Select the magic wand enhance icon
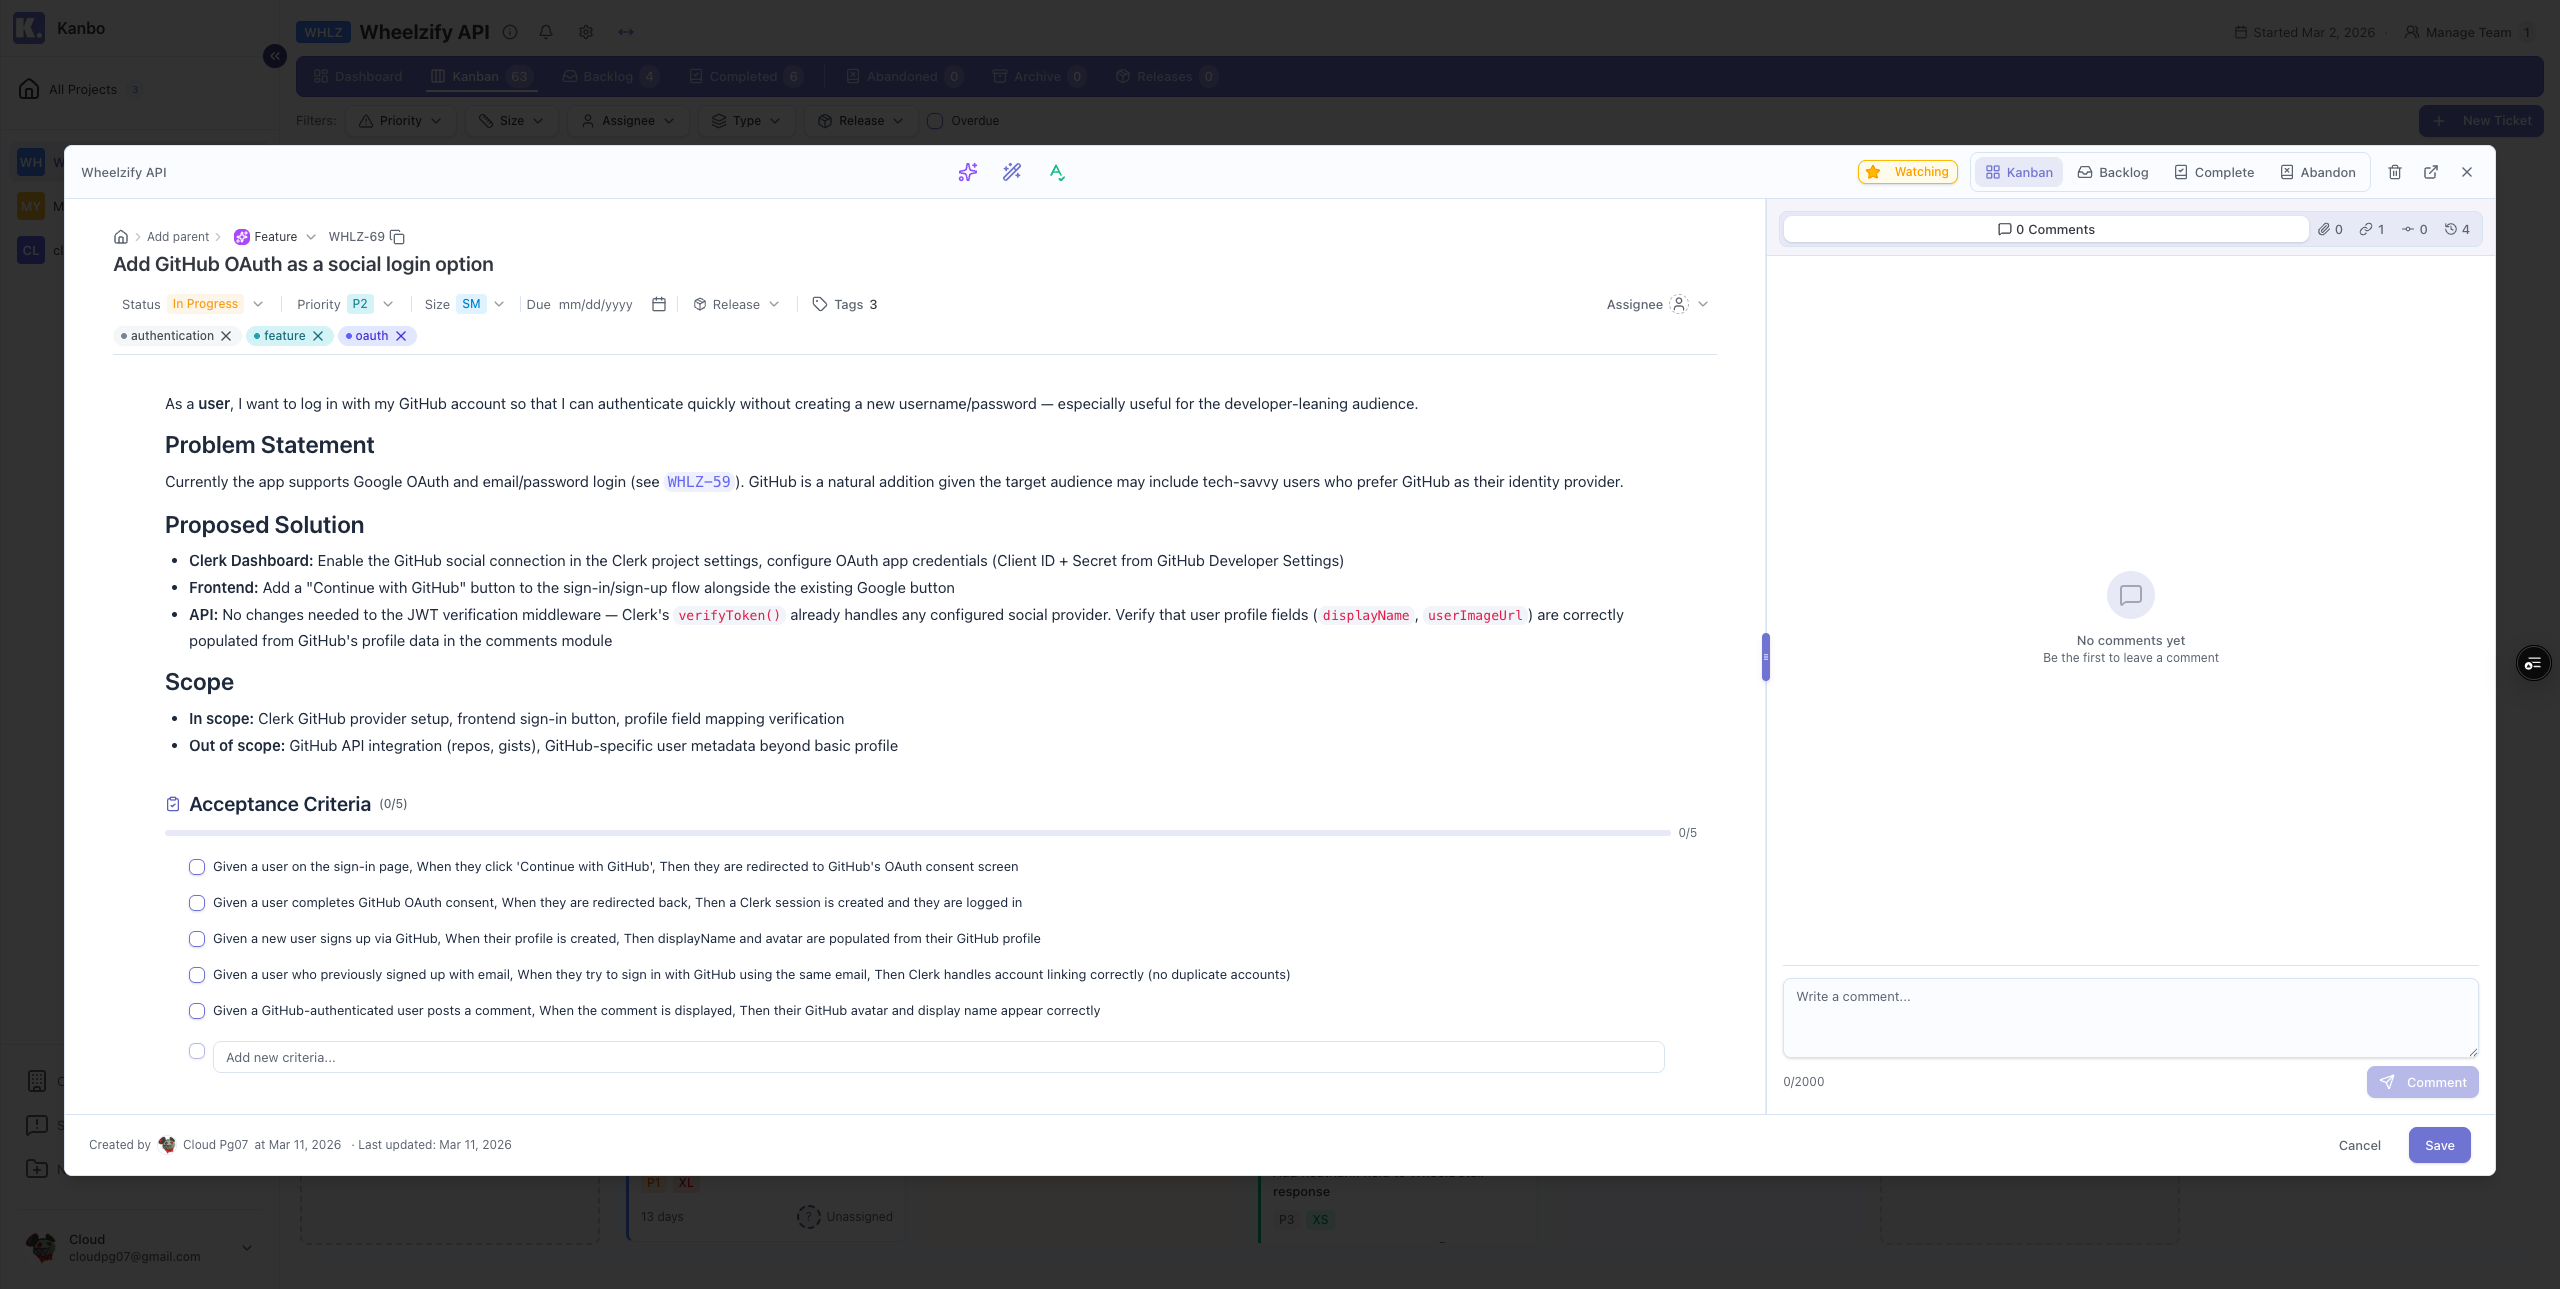This screenshot has height=1289, width=2560. pyautogui.click(x=1010, y=172)
